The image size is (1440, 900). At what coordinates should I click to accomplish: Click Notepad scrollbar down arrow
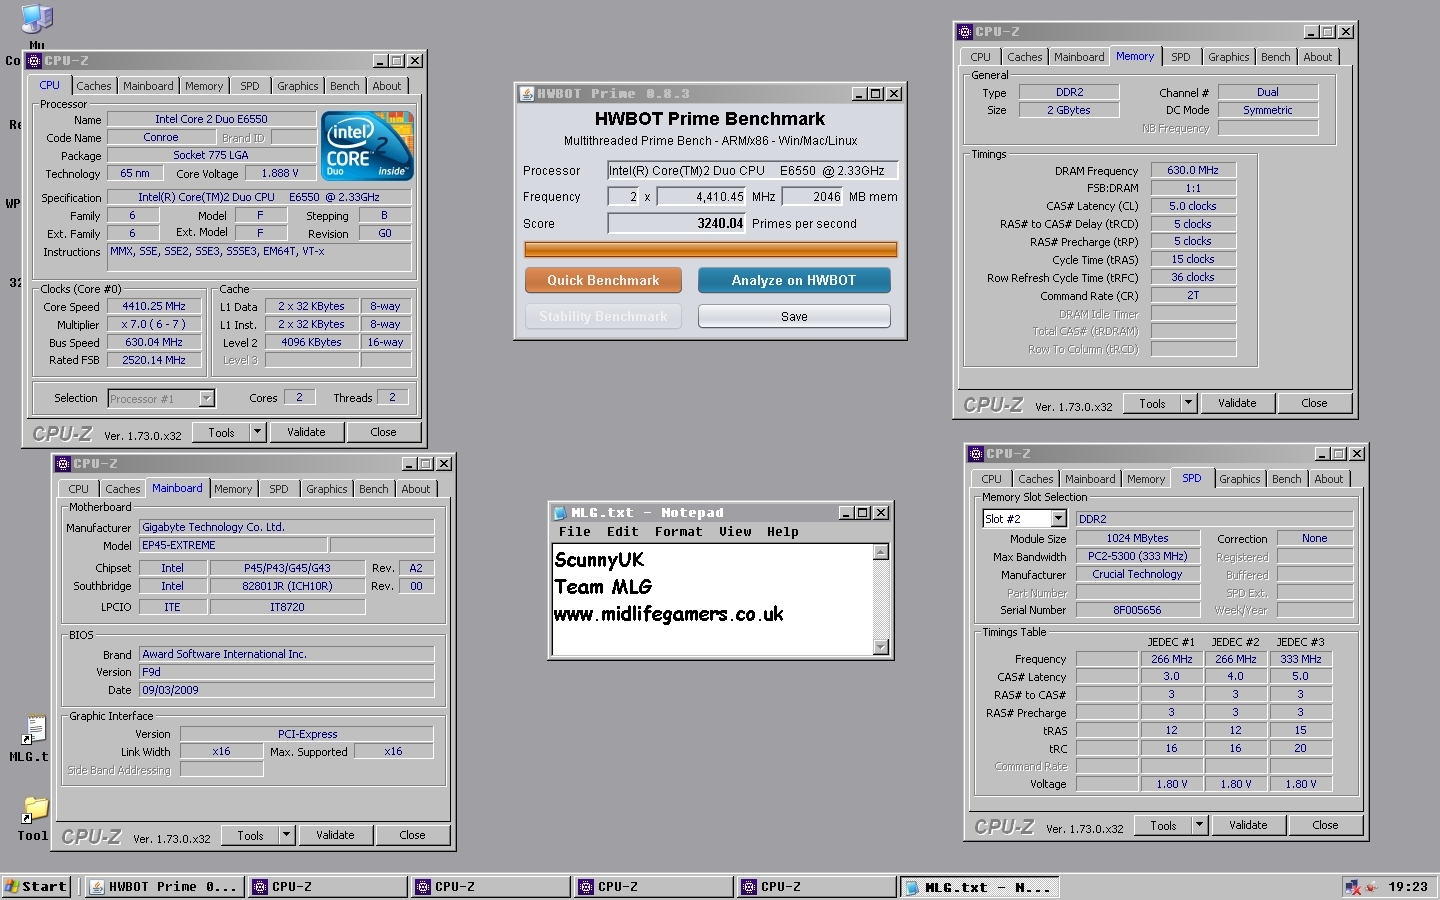[881, 647]
